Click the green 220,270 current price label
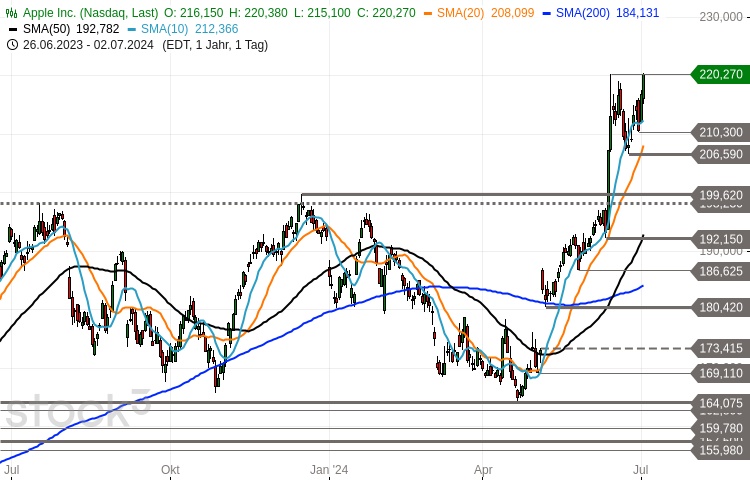 (x=720, y=75)
